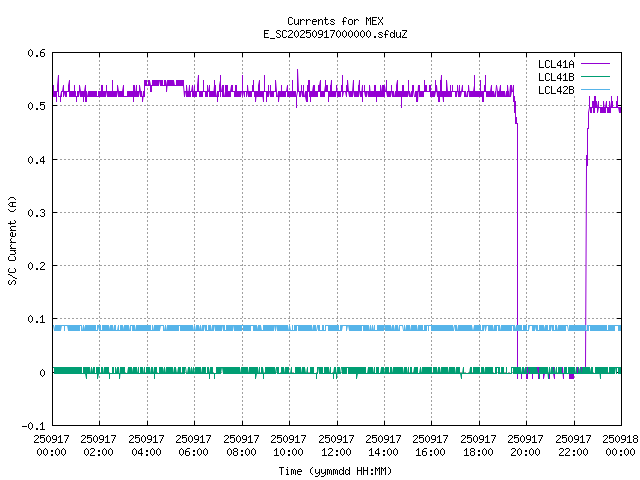Click the 'S/C Current (A)' y-axis label

tap(13, 240)
